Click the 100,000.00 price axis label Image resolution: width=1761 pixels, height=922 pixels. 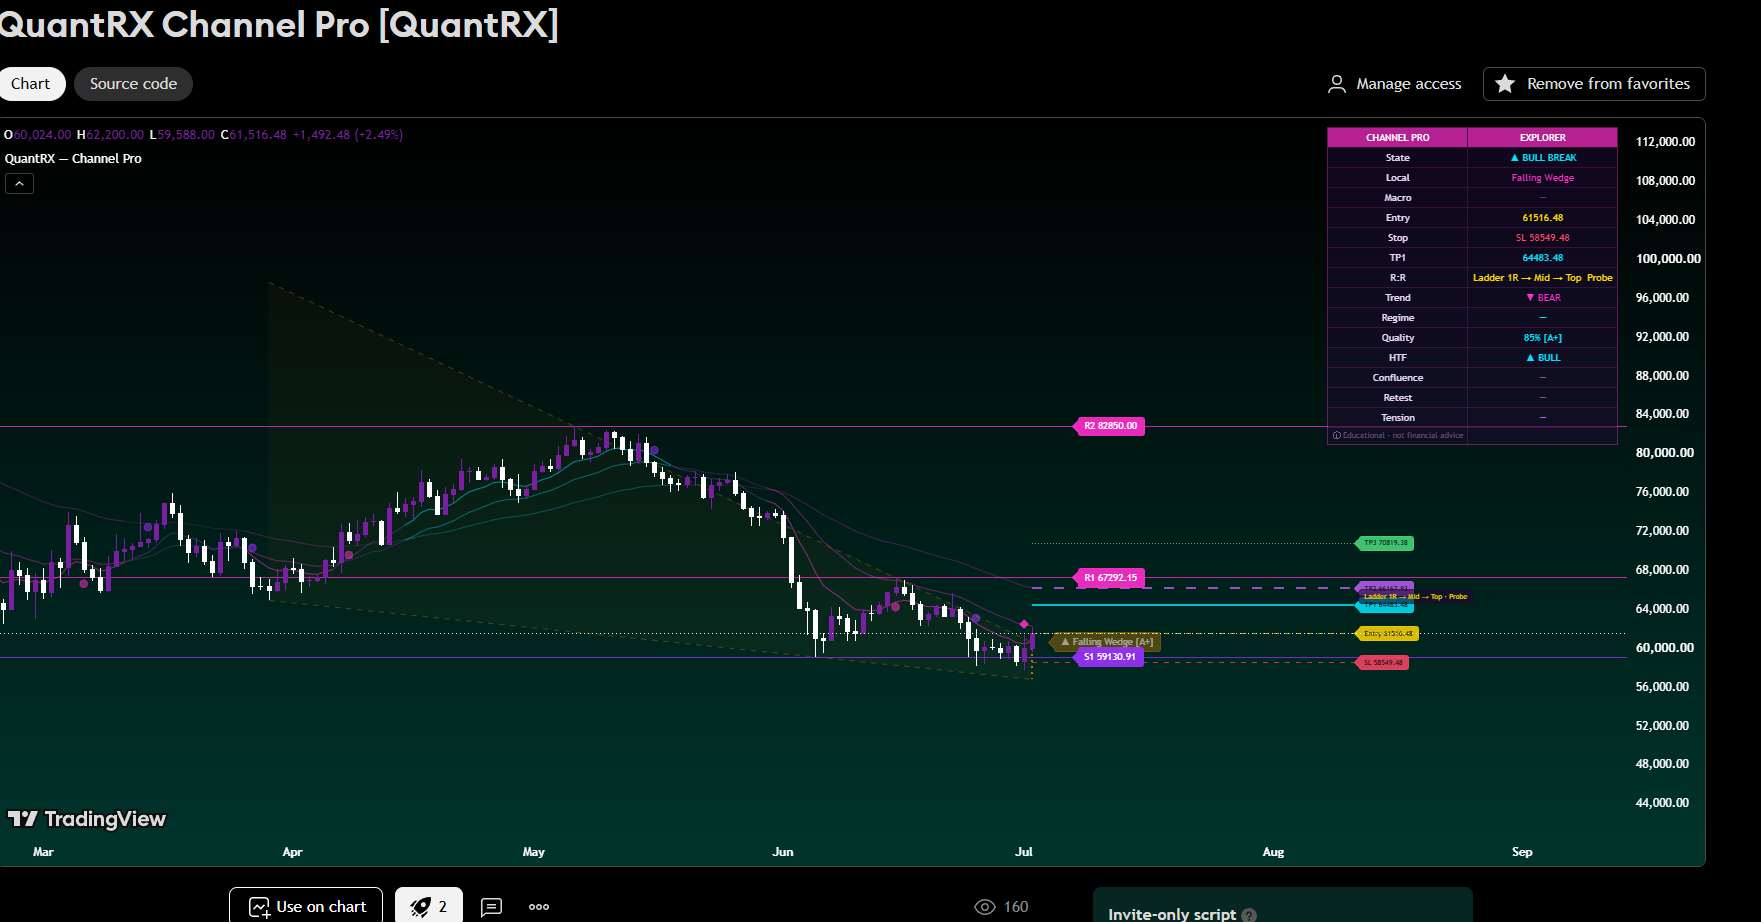click(x=1667, y=259)
